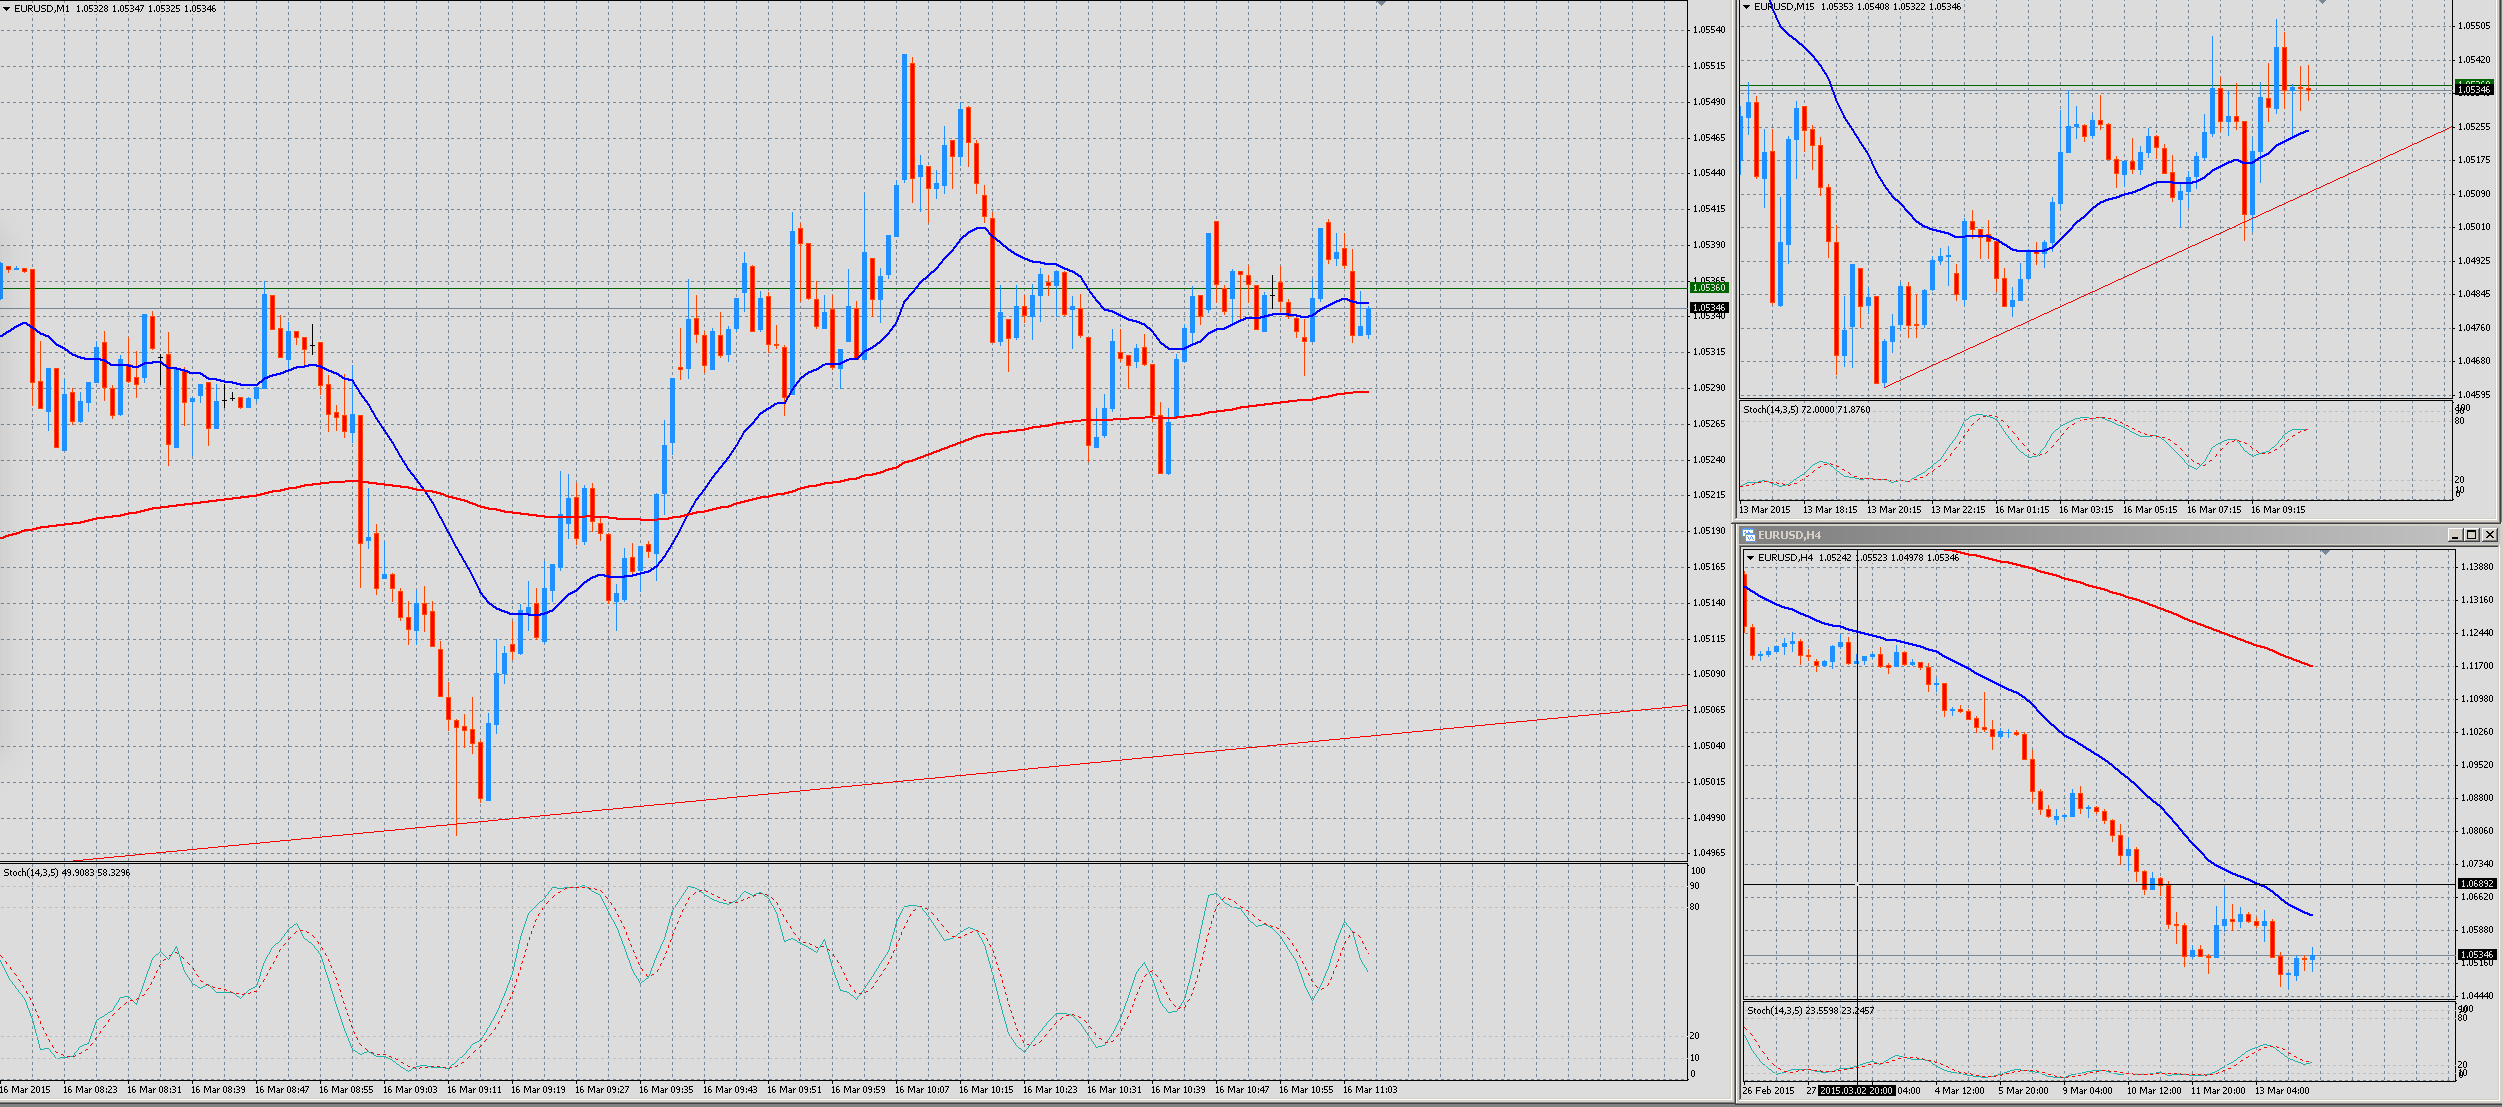Close the EURUSD,H4 chart window
The image size is (2503, 1107).
click(2489, 535)
